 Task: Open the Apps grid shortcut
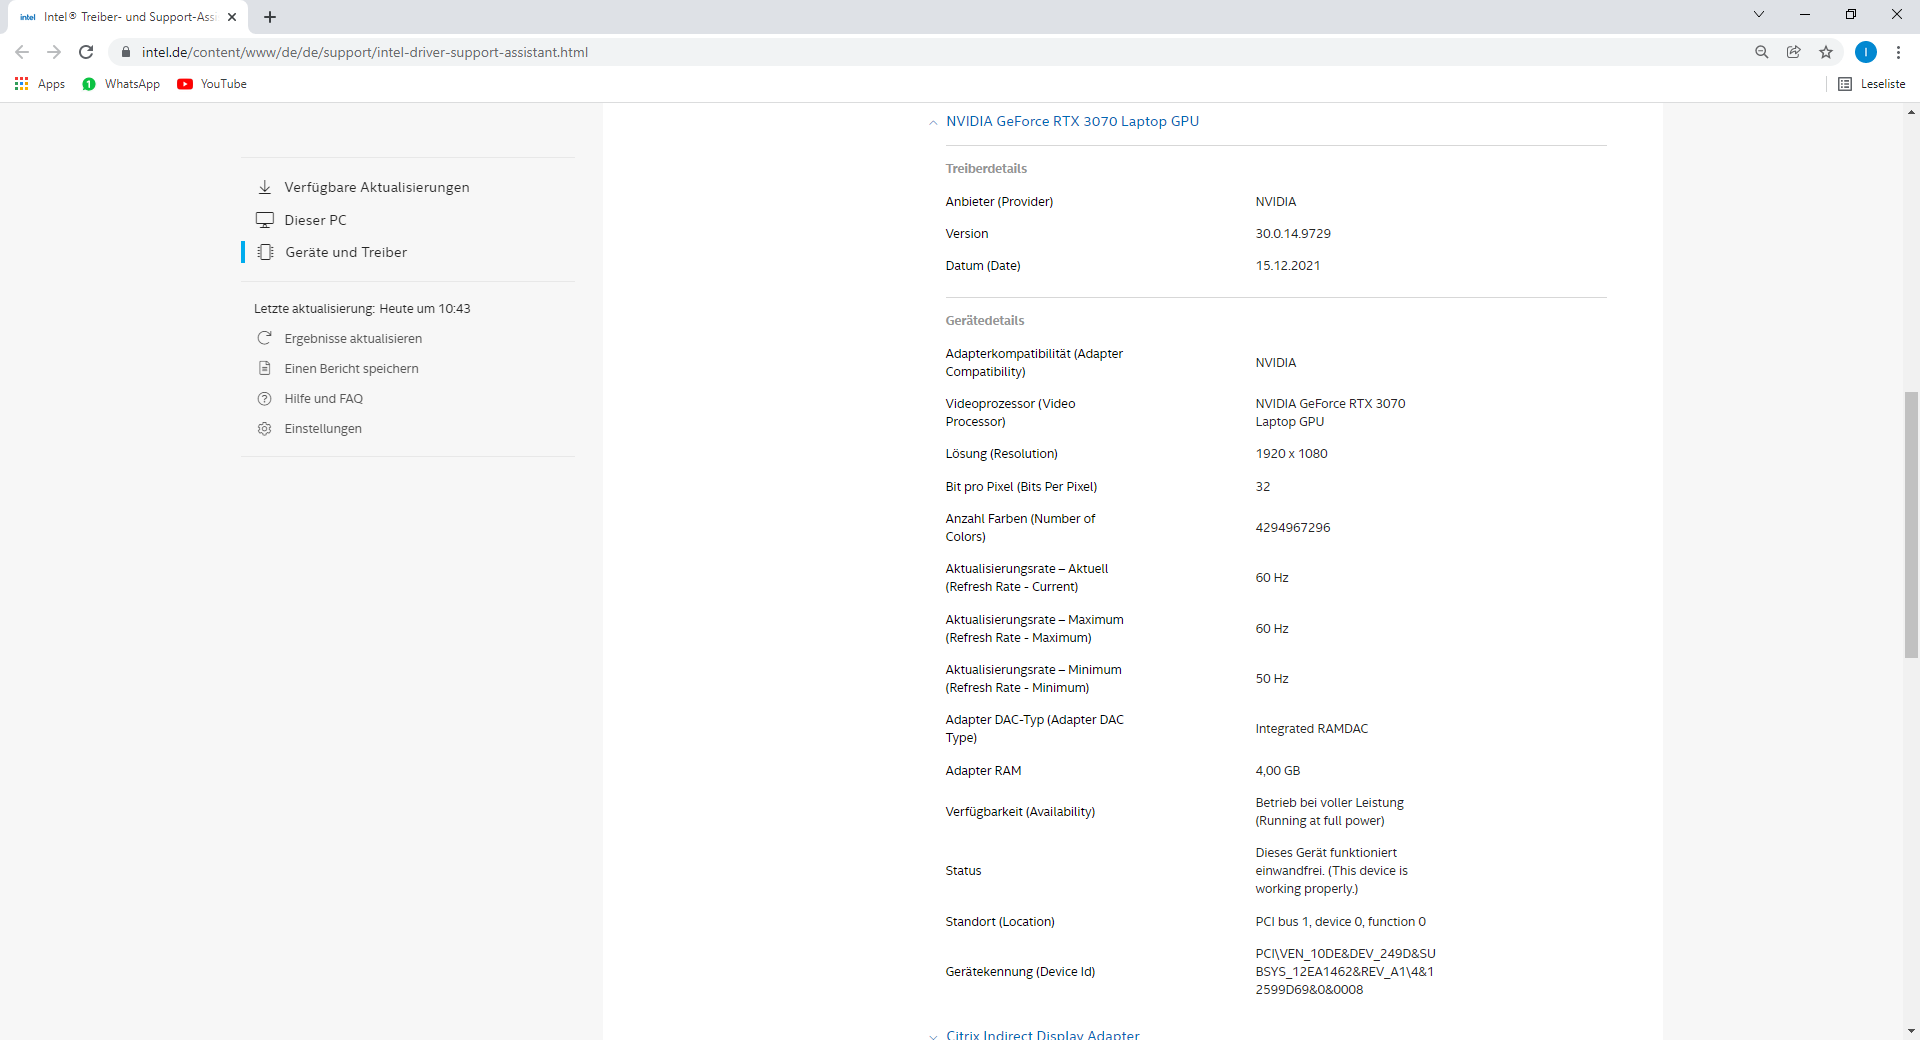(x=40, y=84)
